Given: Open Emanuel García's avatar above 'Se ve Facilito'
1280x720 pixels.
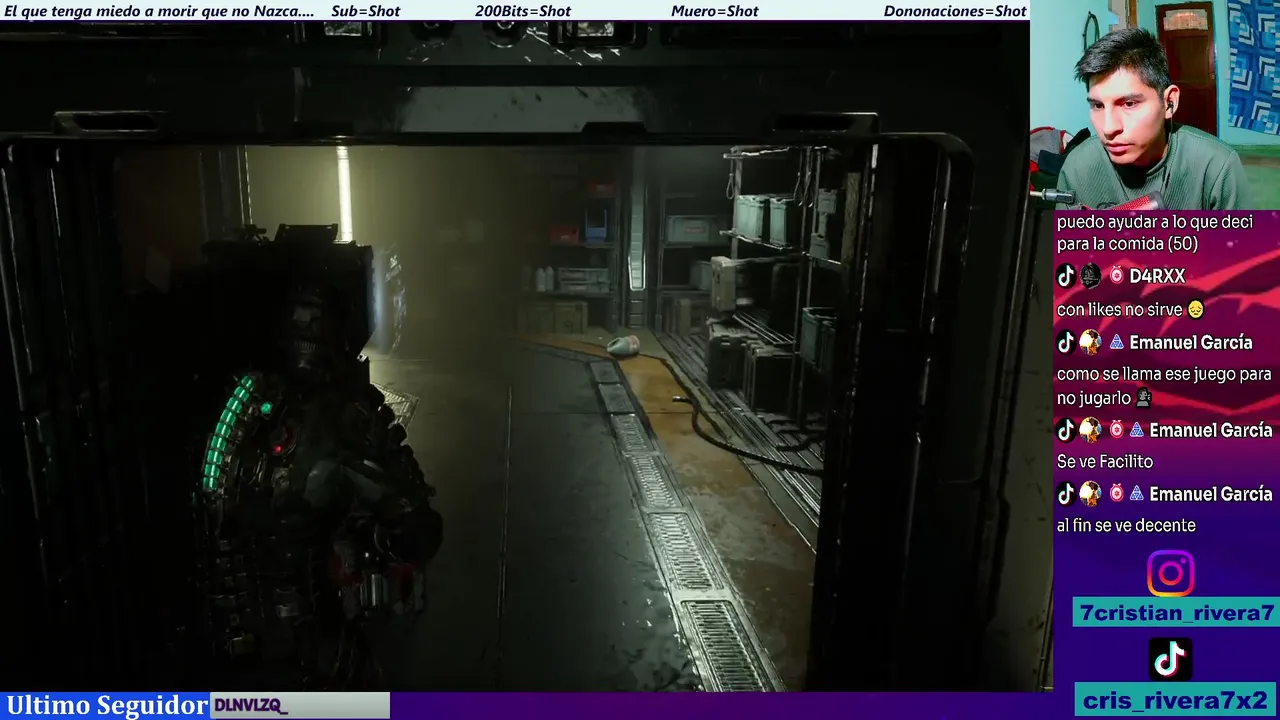Looking at the screenshot, I should (x=1090, y=430).
